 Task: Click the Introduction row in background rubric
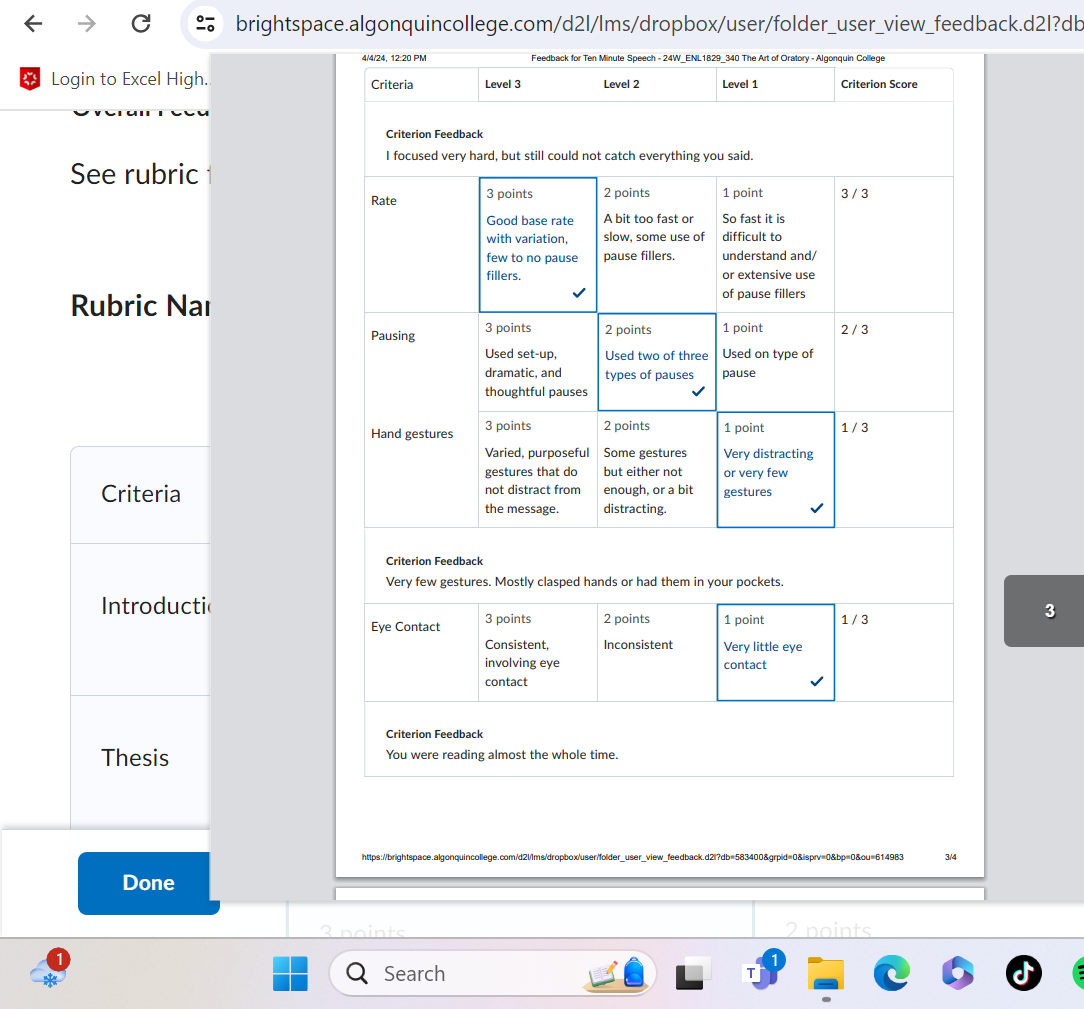coord(140,619)
